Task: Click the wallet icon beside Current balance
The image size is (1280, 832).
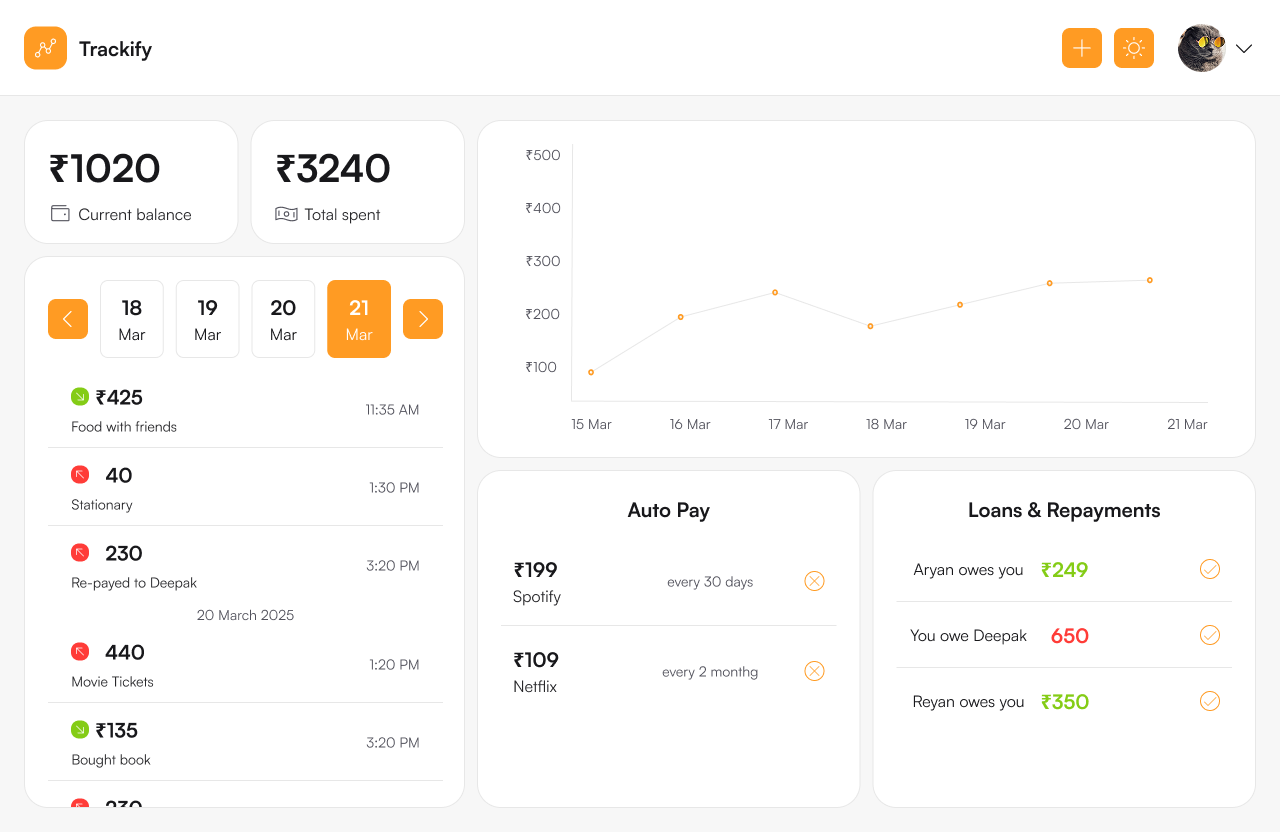Action: [60, 214]
